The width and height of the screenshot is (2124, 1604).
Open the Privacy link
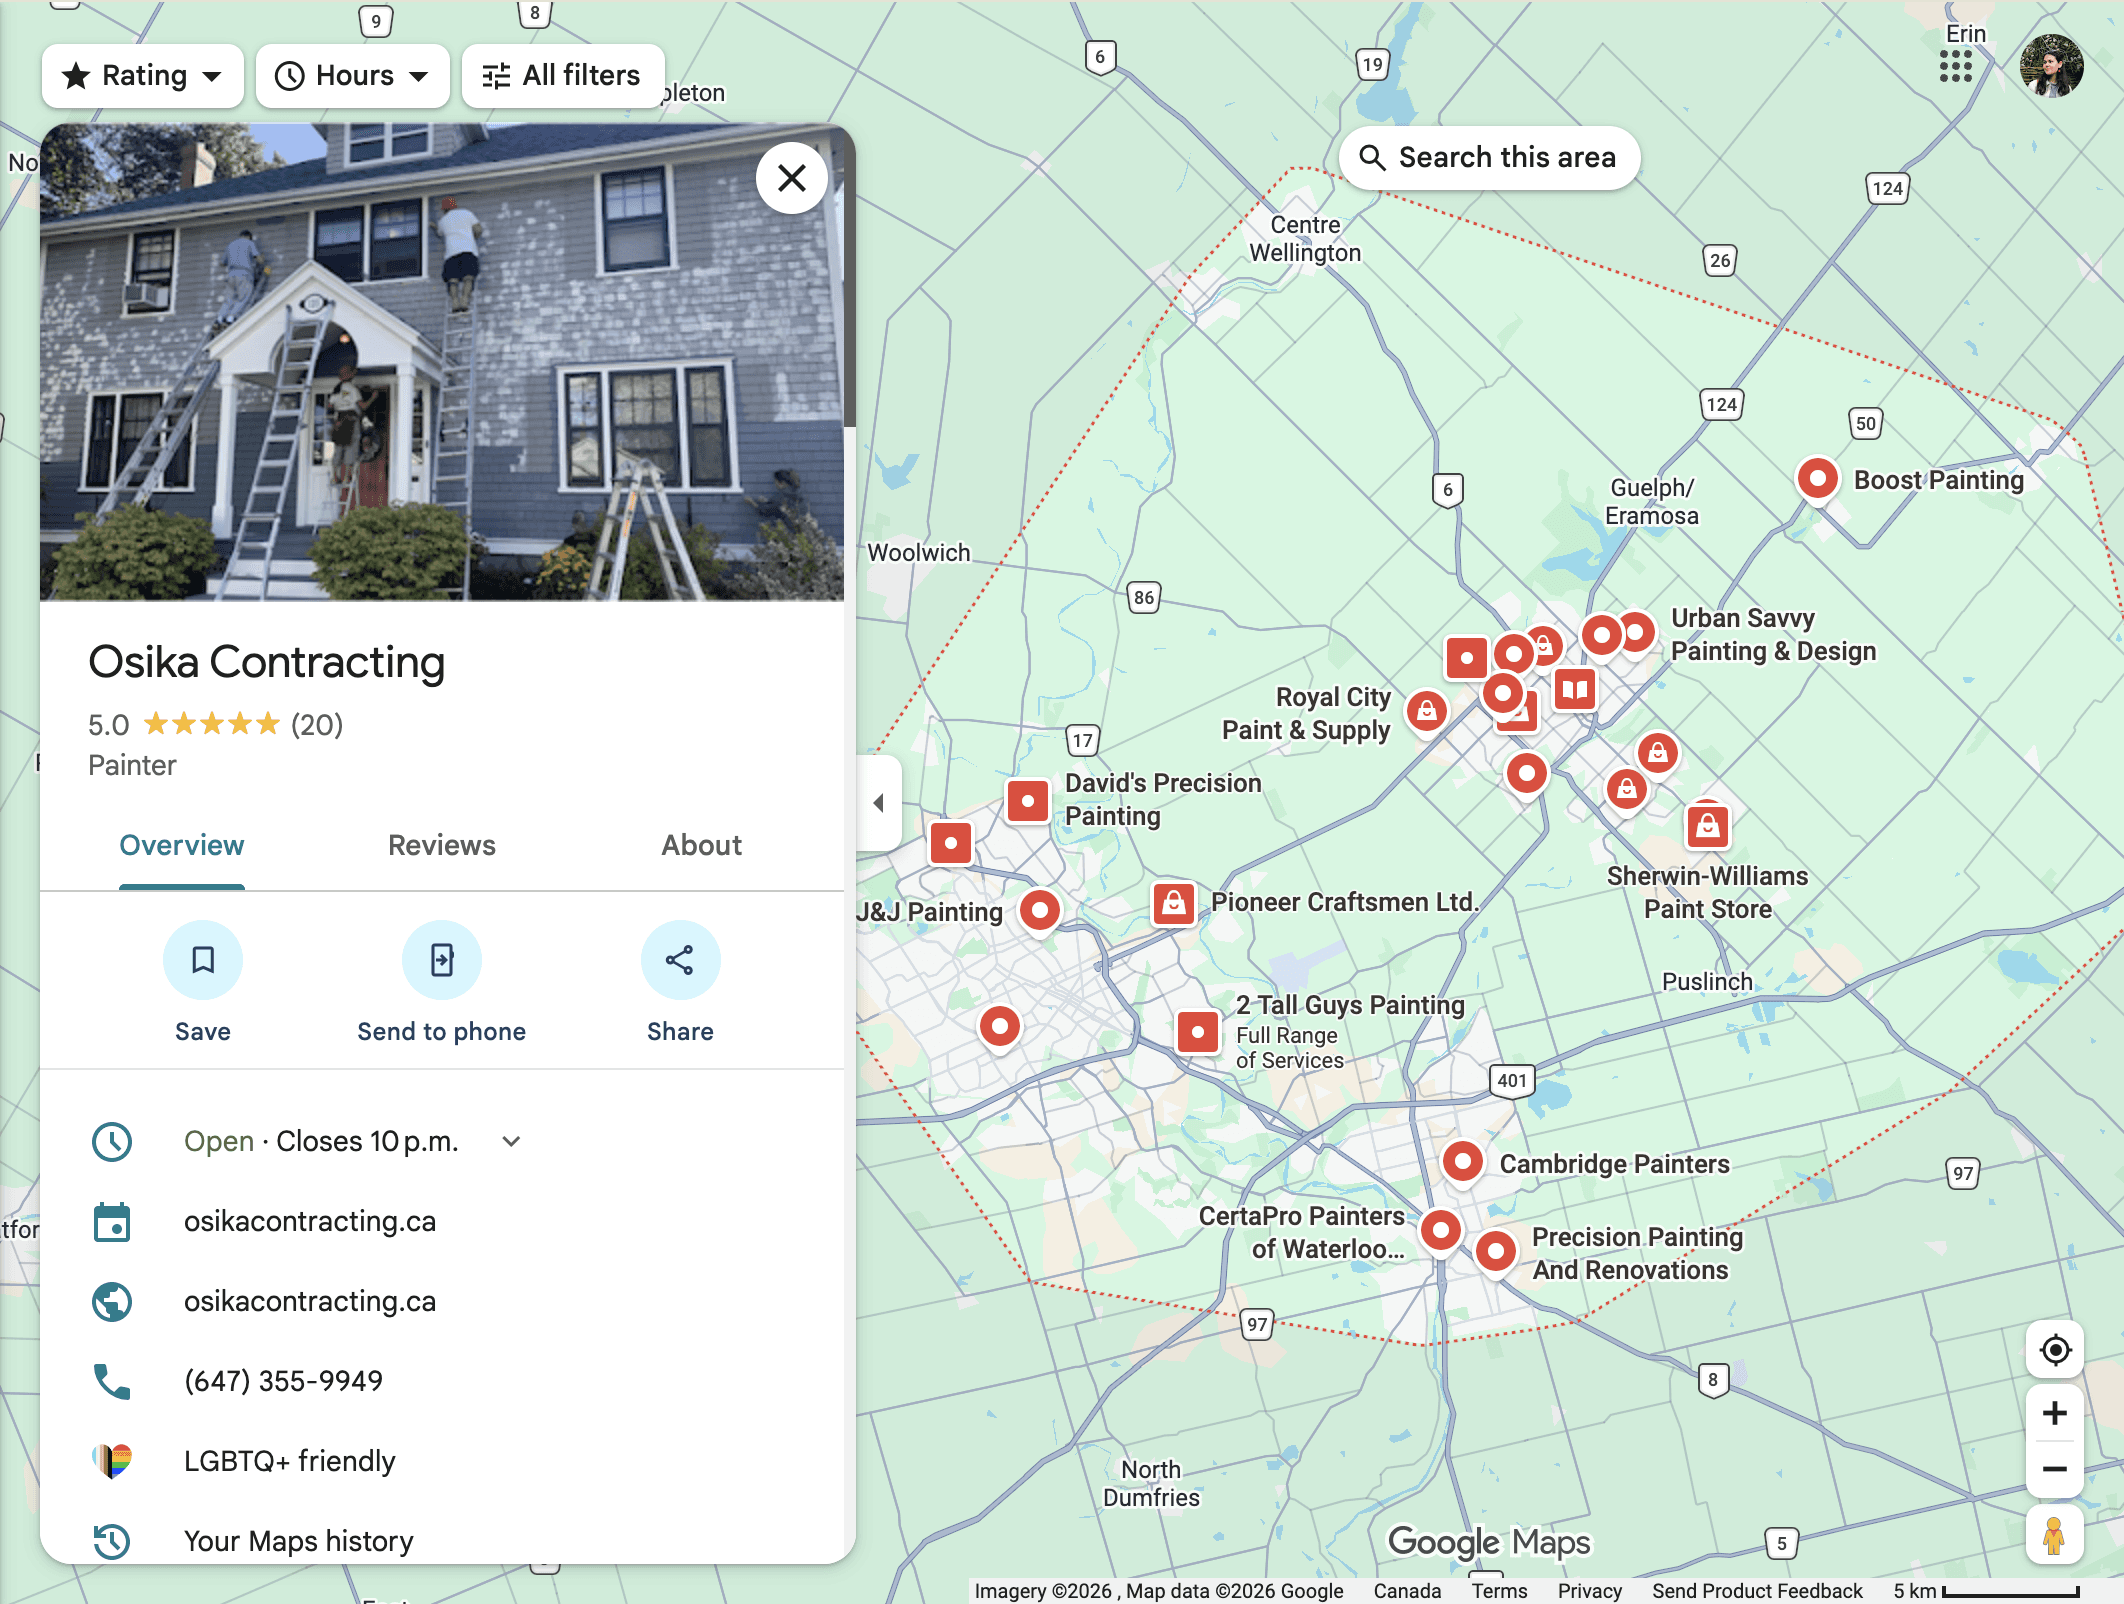click(1589, 1590)
